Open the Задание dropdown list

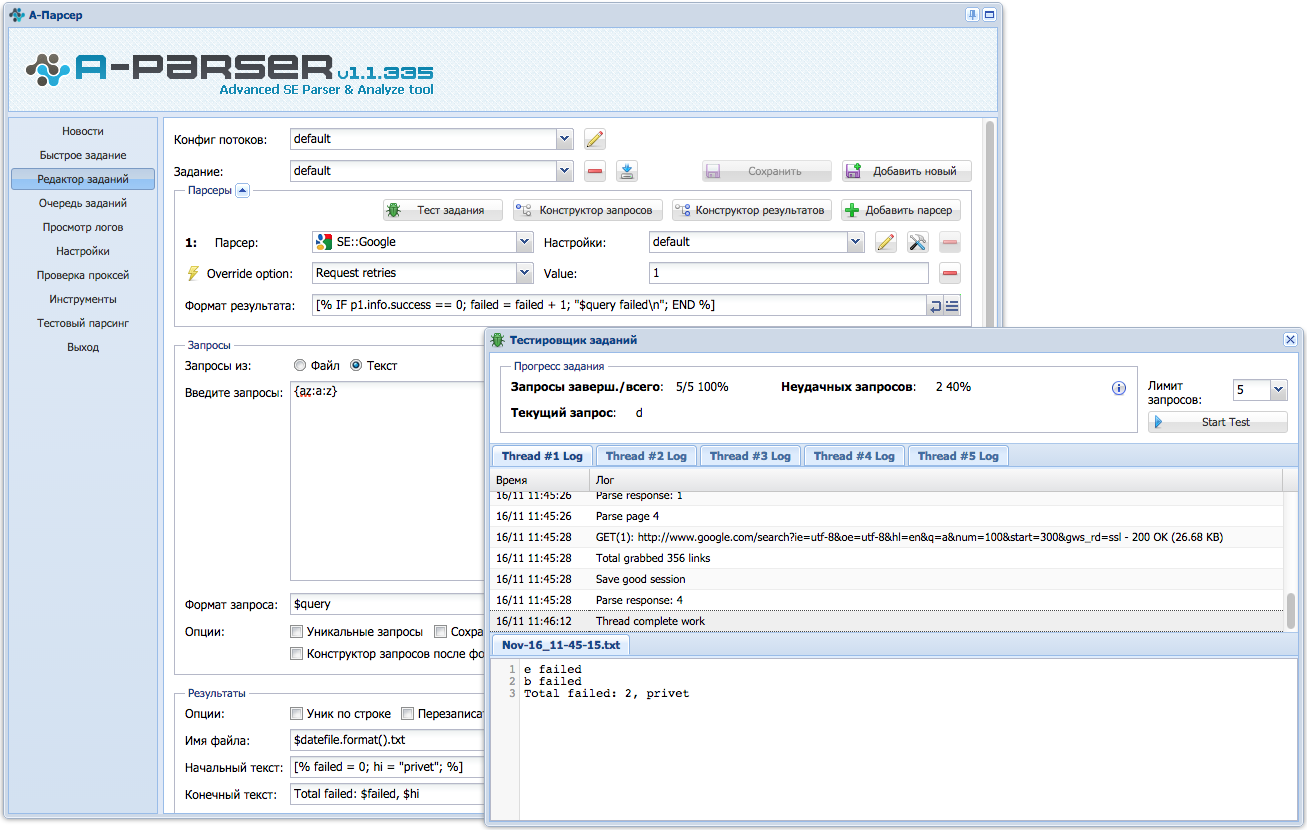(x=565, y=171)
